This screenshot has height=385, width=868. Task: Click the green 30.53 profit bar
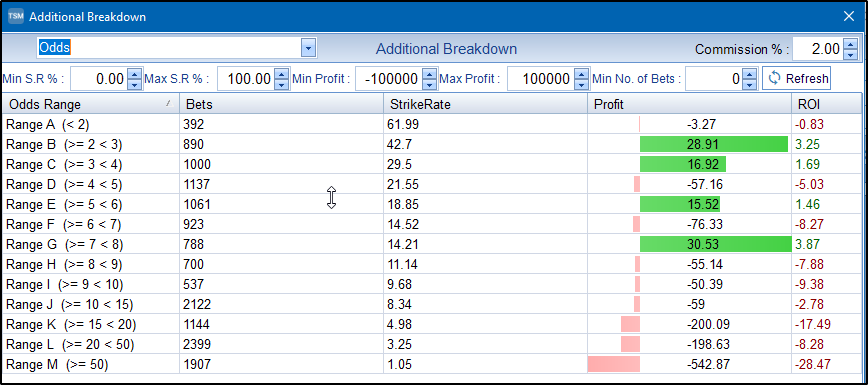tap(716, 244)
